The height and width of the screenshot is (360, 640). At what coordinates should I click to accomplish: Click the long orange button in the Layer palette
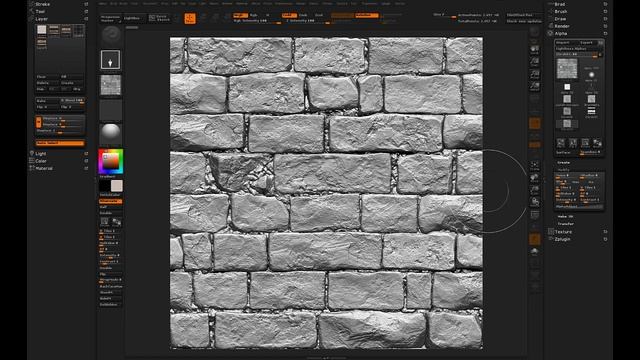[x=60, y=143]
